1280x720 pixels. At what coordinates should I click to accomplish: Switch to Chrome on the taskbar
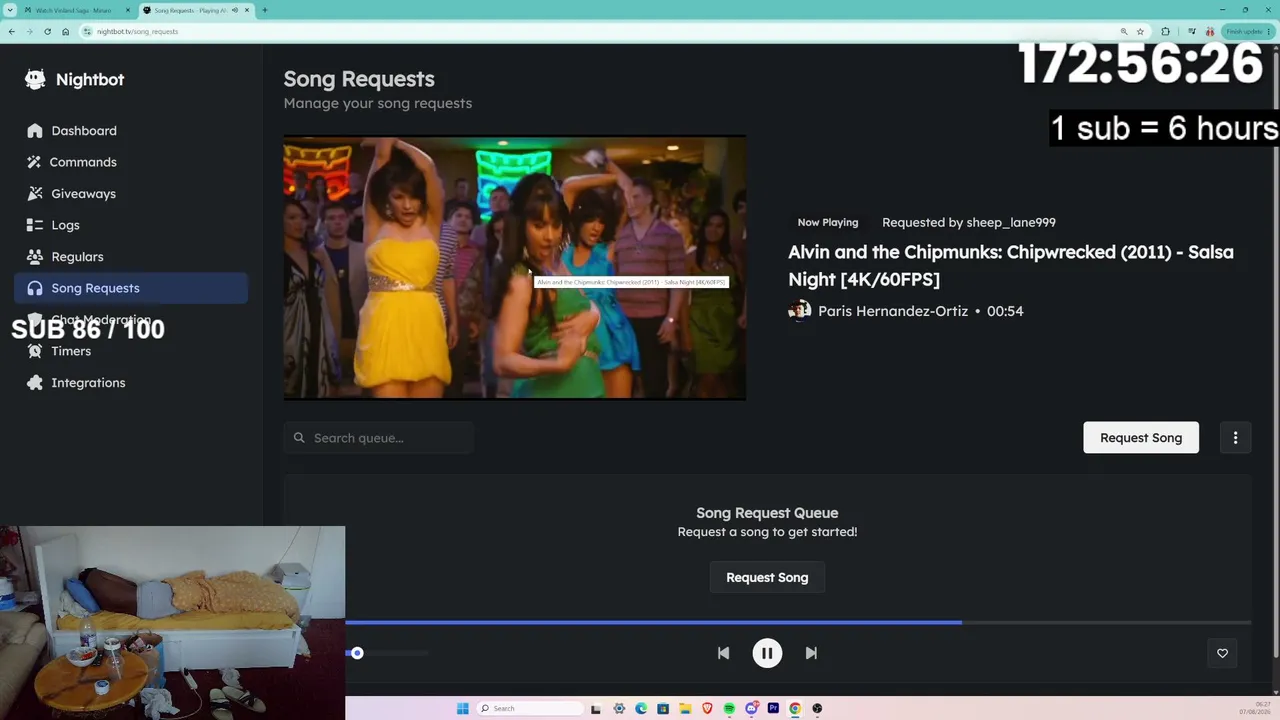coord(795,708)
